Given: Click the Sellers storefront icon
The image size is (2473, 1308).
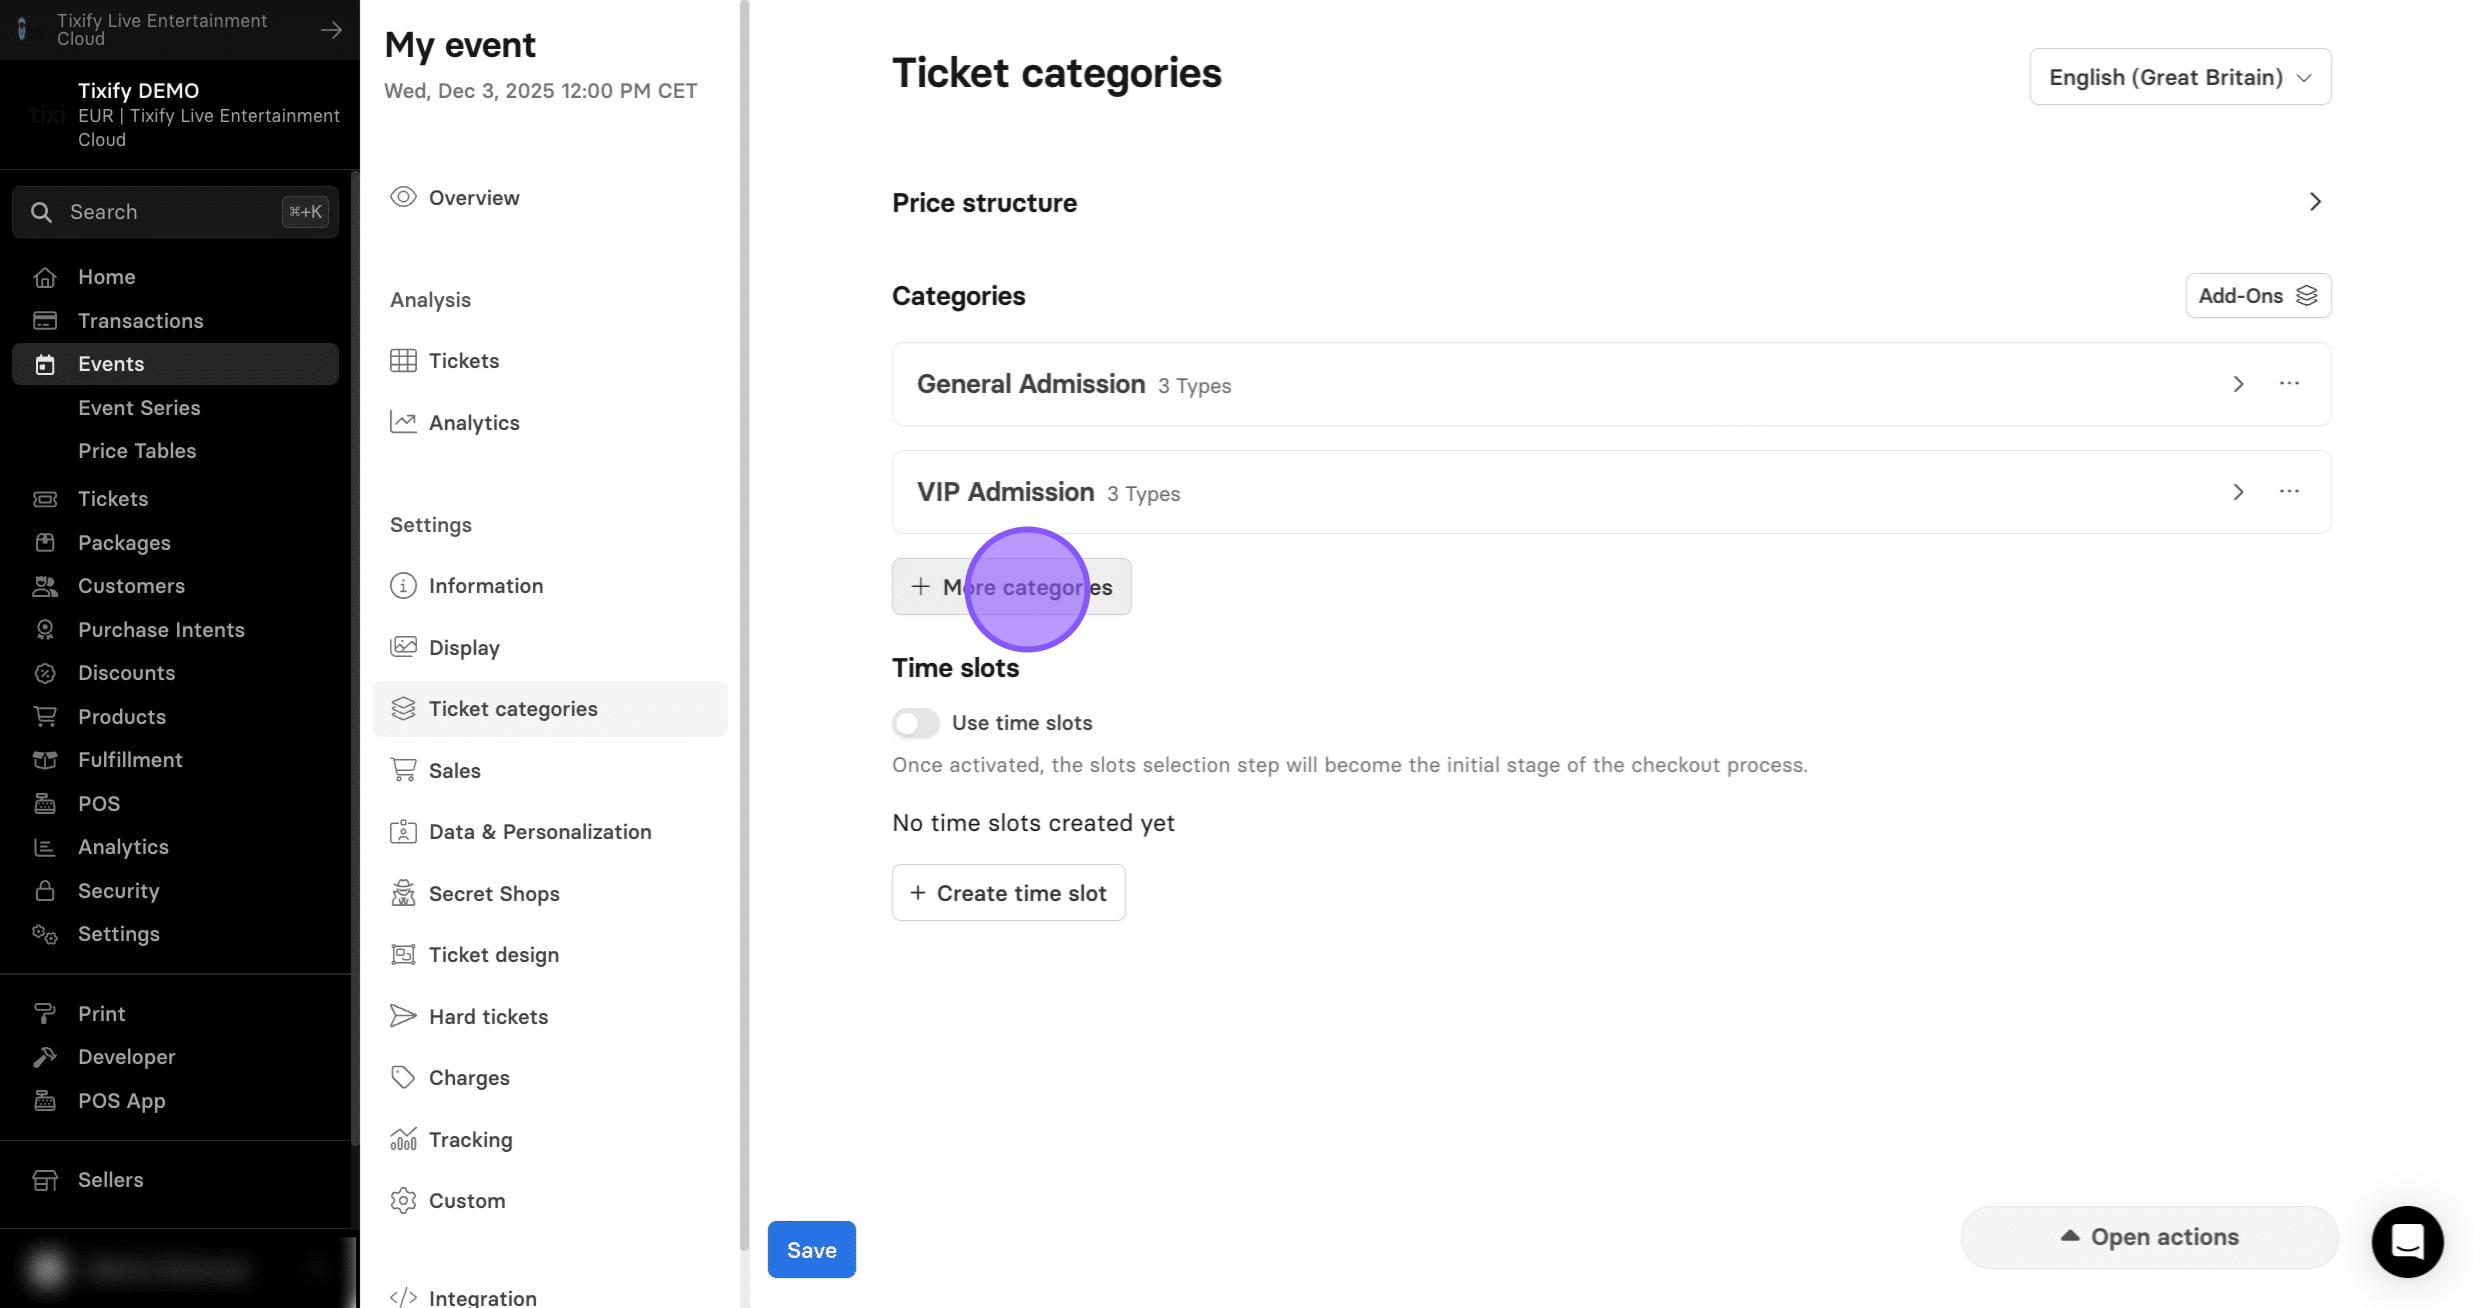Looking at the screenshot, I should [x=44, y=1180].
